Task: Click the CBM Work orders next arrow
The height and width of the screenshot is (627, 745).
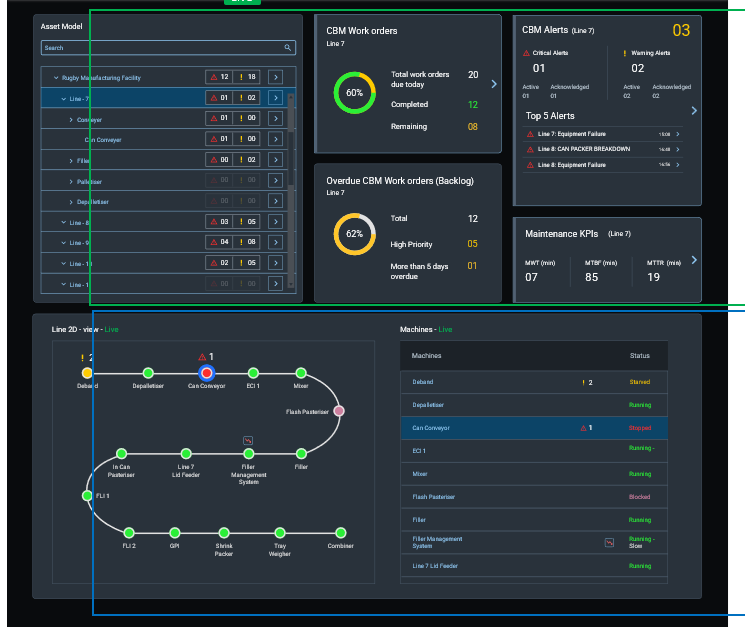Action: [x=493, y=85]
